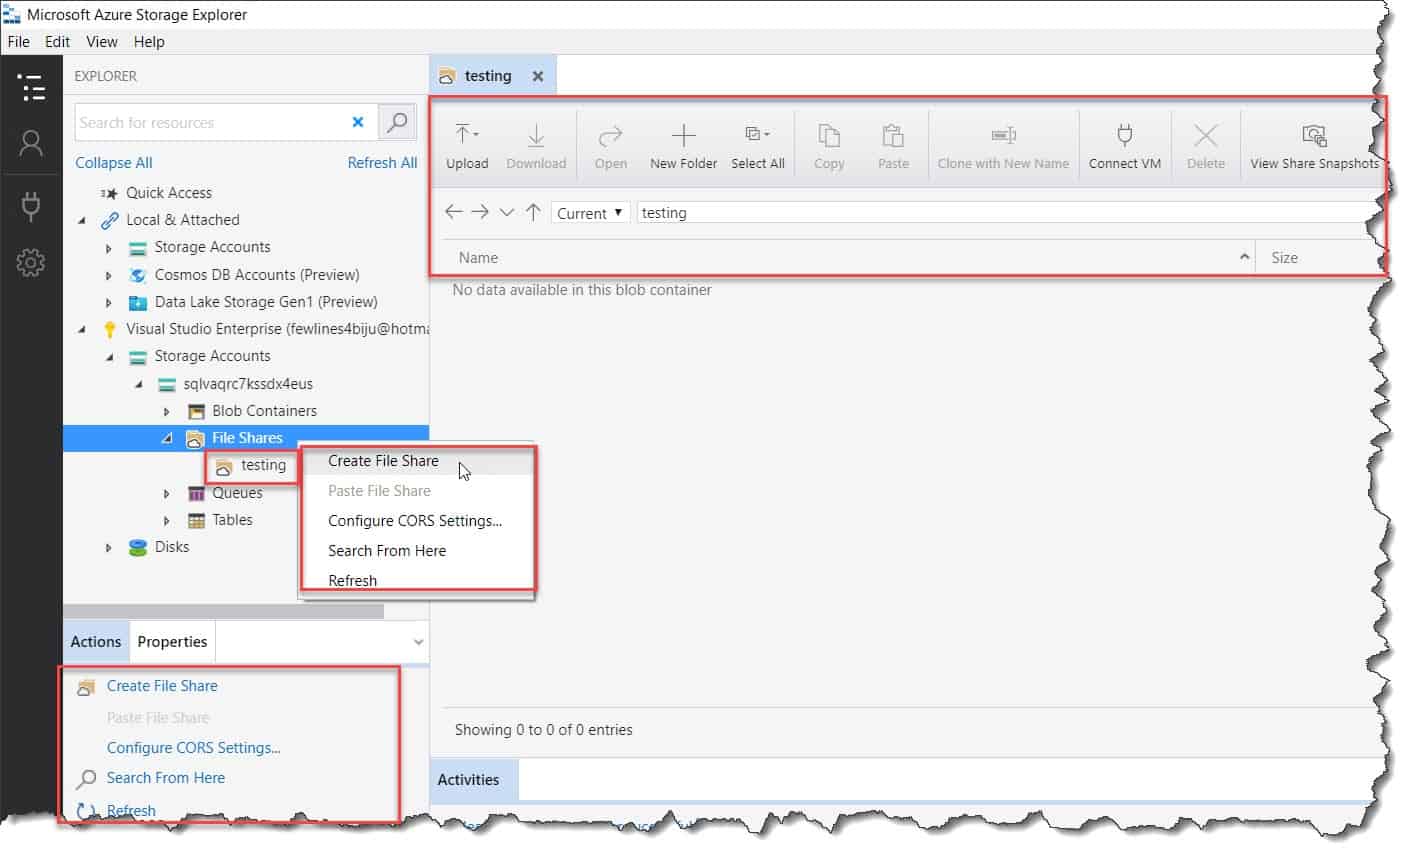Click Search From Here in Actions panel
The width and height of the screenshot is (1413, 856).
pos(166,778)
